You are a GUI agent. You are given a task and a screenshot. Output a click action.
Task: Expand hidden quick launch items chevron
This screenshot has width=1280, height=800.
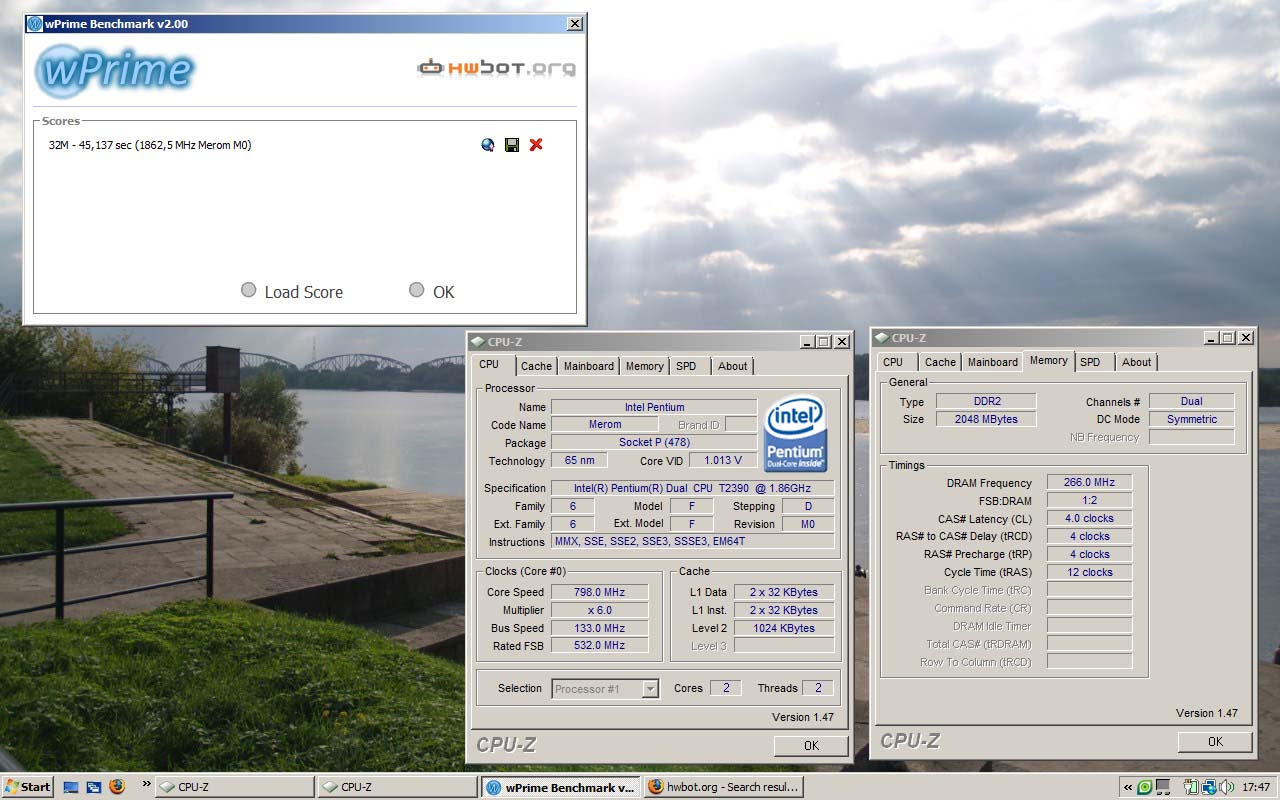click(147, 784)
